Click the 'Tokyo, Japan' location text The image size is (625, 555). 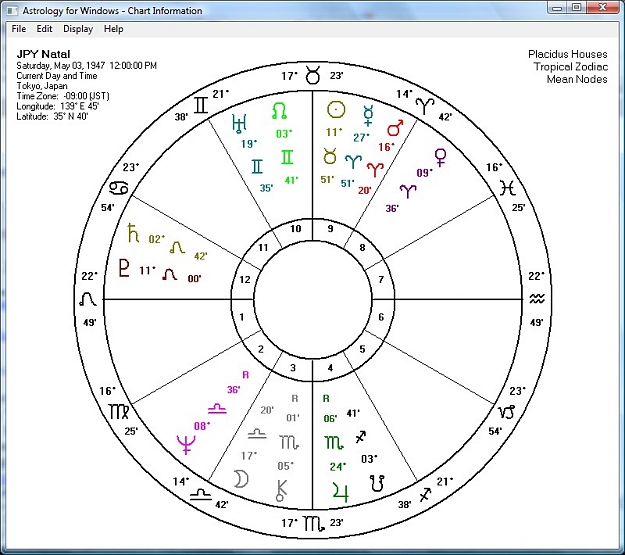click(42, 86)
